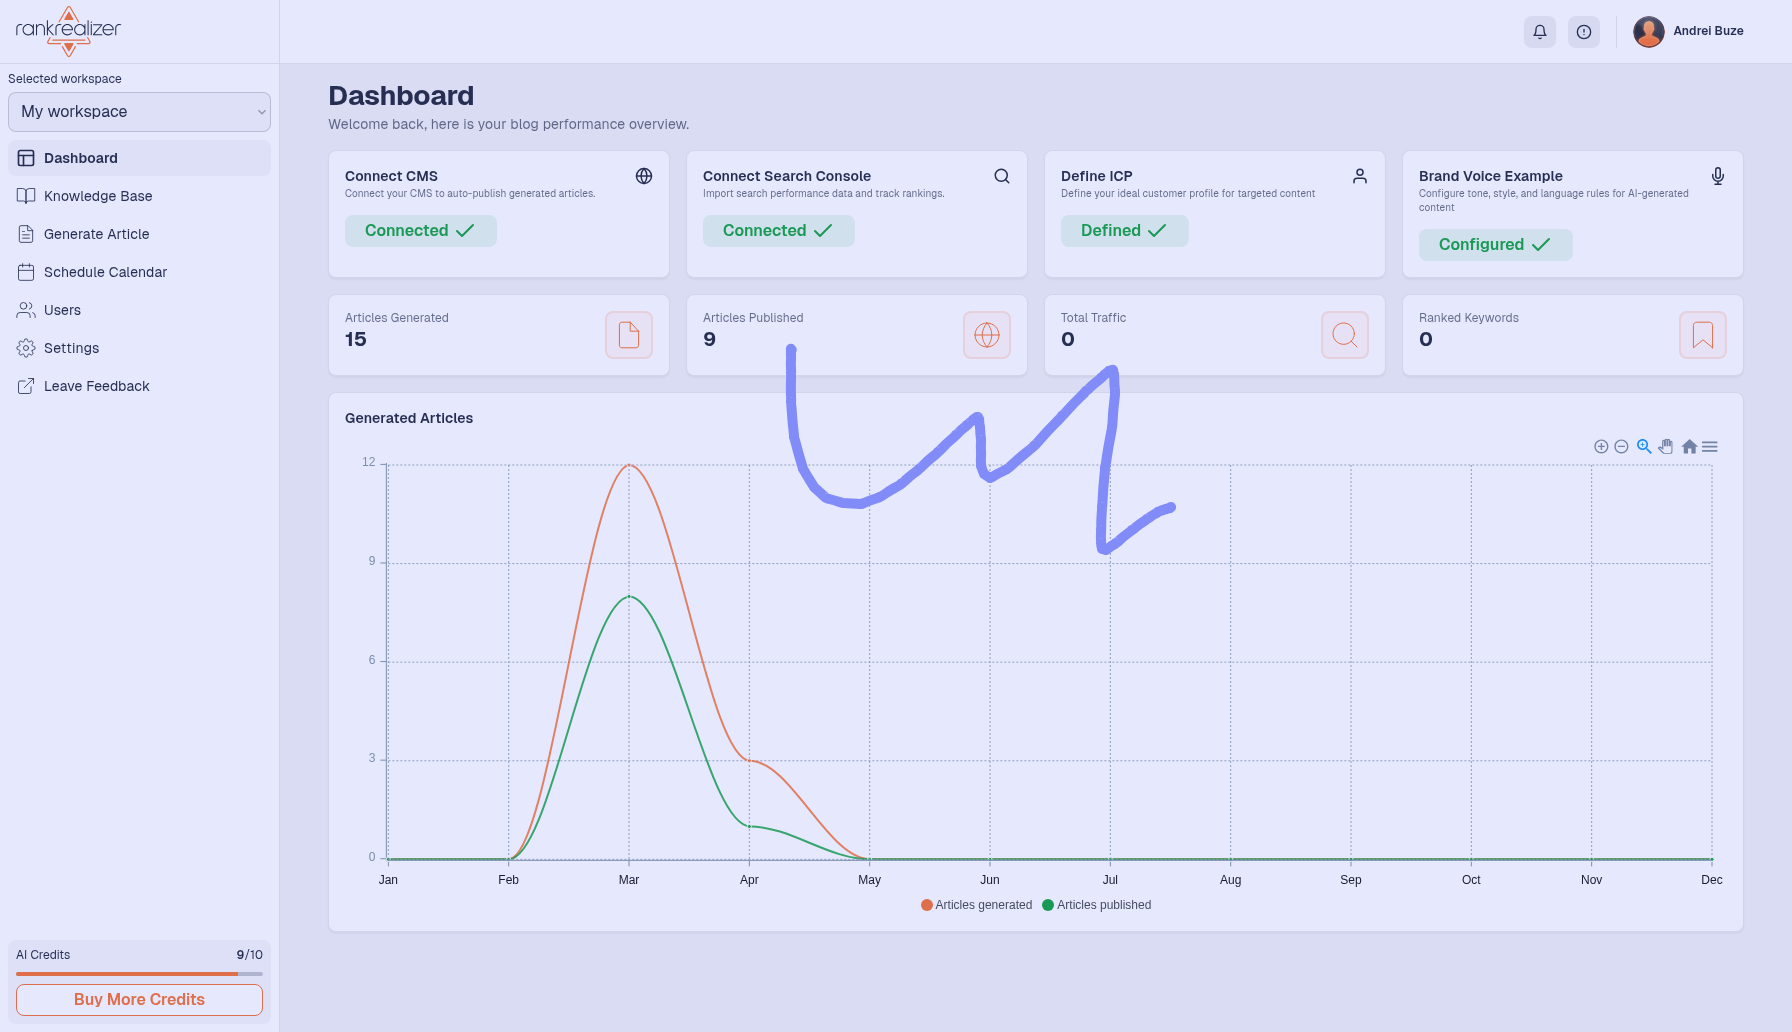1792x1032 pixels.
Task: Toggle the Articles generated legend series
Action: point(977,905)
